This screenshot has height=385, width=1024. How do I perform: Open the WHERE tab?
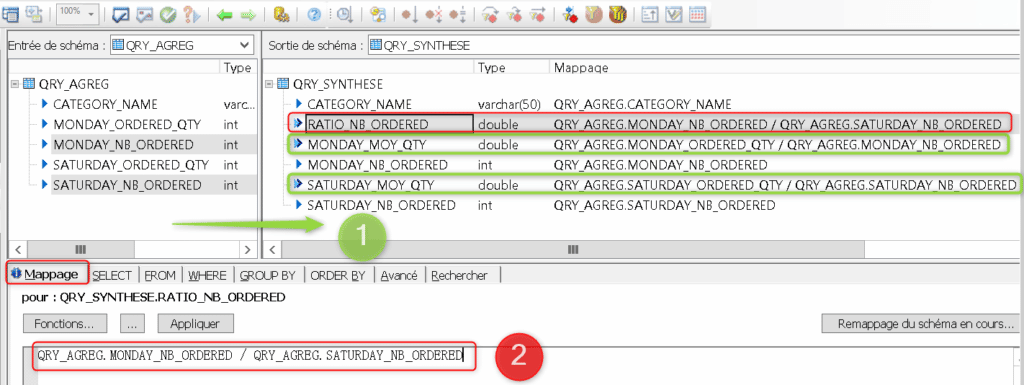coord(206,275)
